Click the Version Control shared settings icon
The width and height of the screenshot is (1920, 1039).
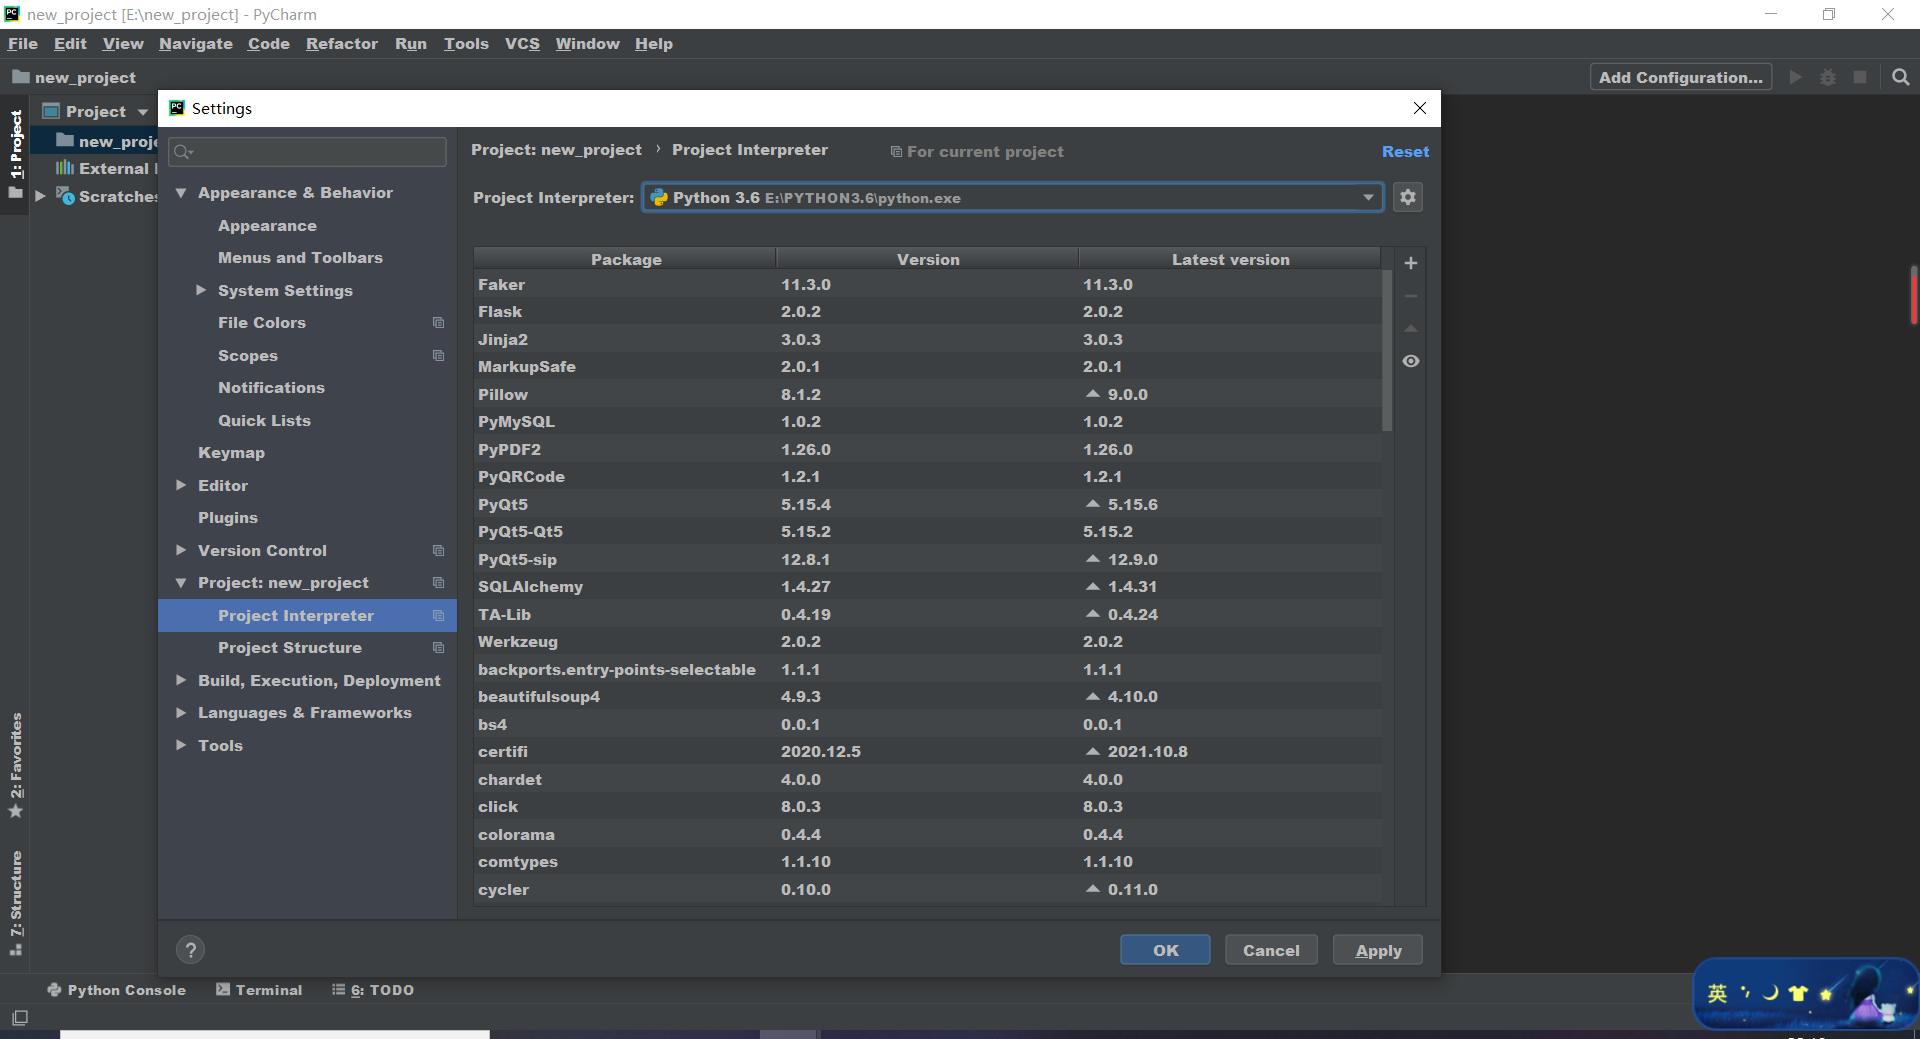tap(438, 551)
